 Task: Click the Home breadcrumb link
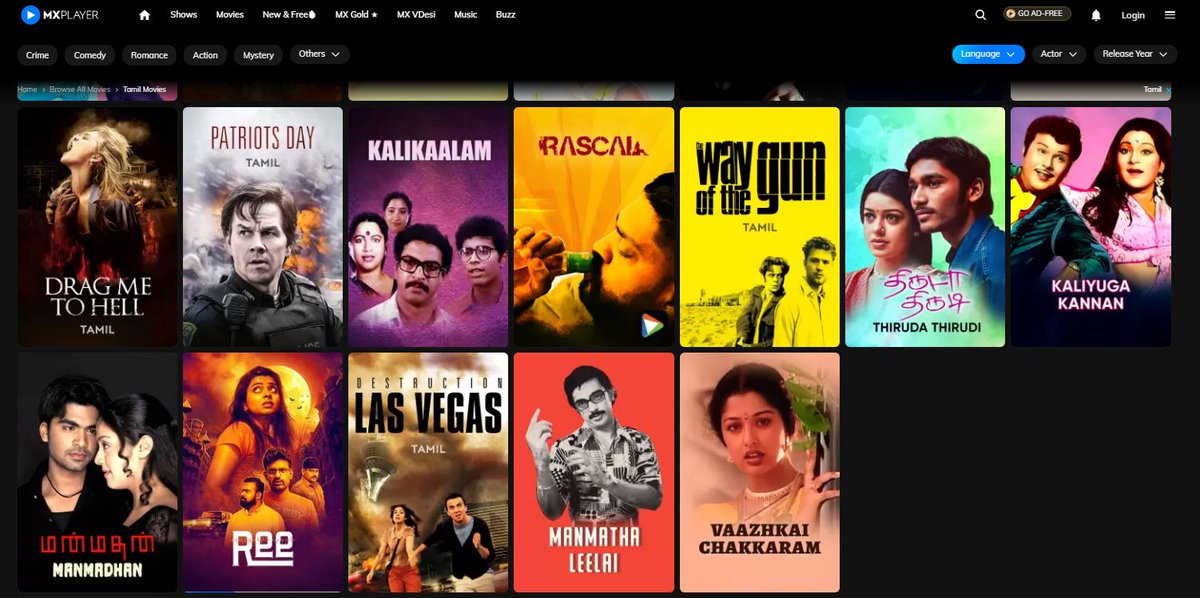[27, 90]
